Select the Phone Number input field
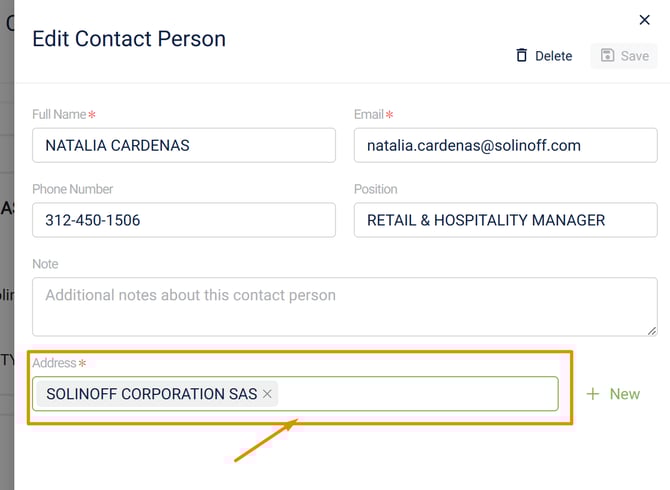The height and width of the screenshot is (490, 670). pos(184,220)
